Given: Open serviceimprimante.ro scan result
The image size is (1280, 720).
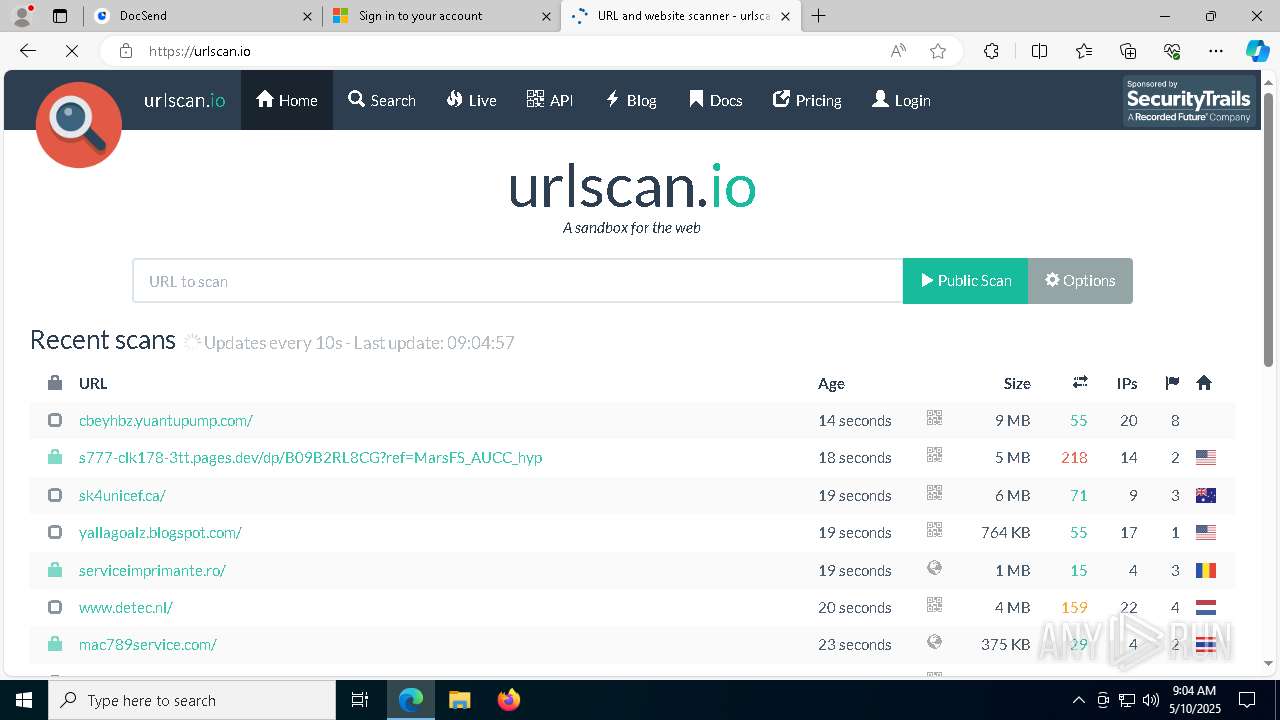Looking at the screenshot, I should 152,570.
